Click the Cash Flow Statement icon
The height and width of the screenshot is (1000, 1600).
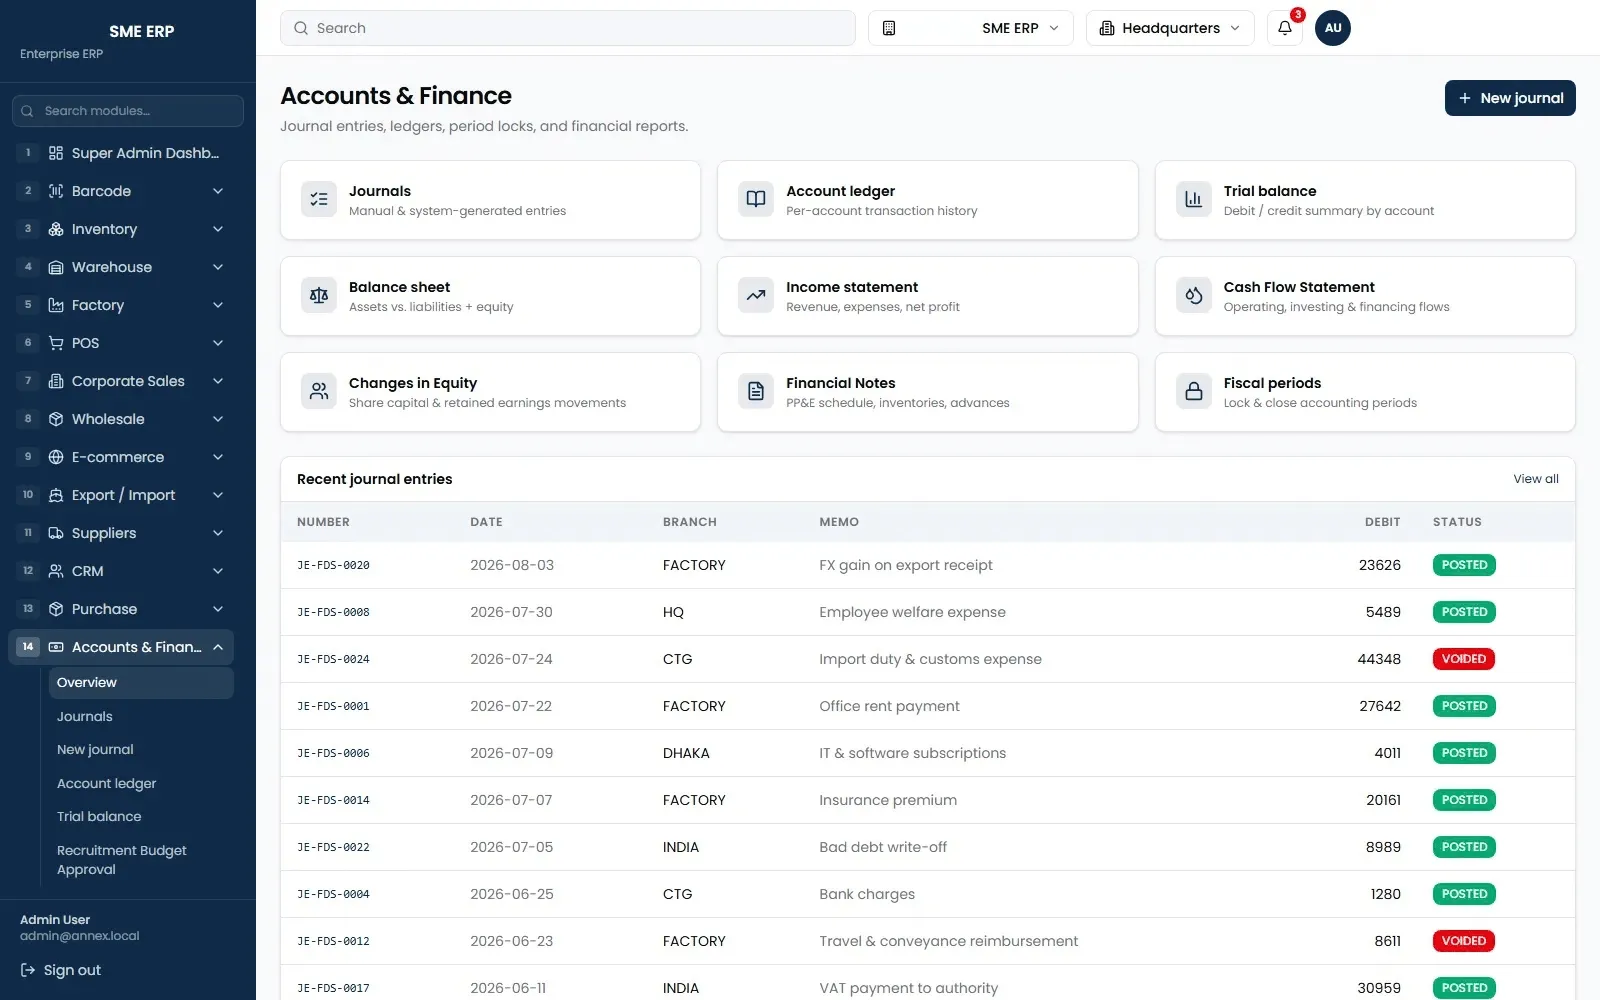point(1193,295)
